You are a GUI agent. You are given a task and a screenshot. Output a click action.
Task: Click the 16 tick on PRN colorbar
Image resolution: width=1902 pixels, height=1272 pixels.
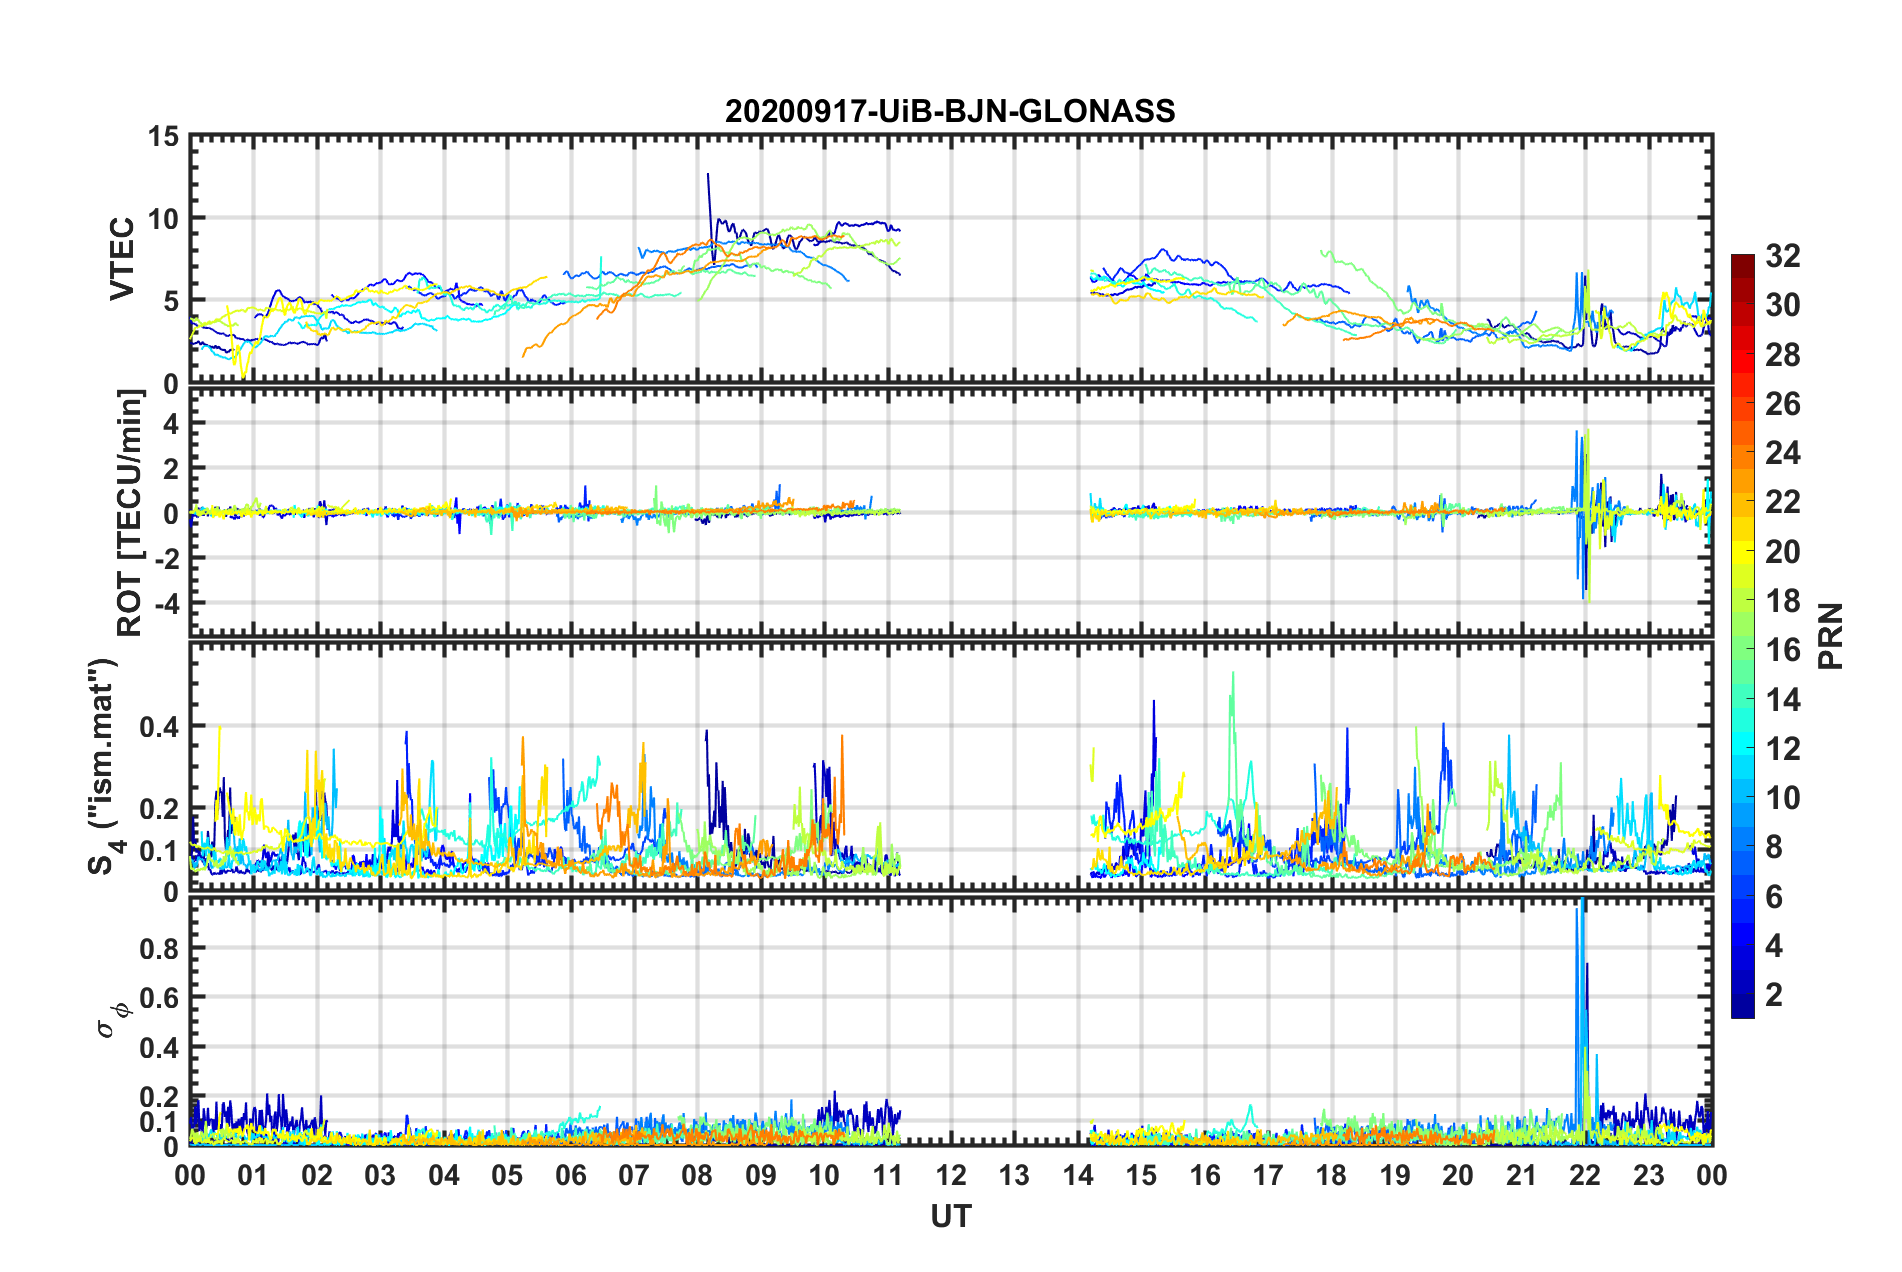coord(1782,650)
